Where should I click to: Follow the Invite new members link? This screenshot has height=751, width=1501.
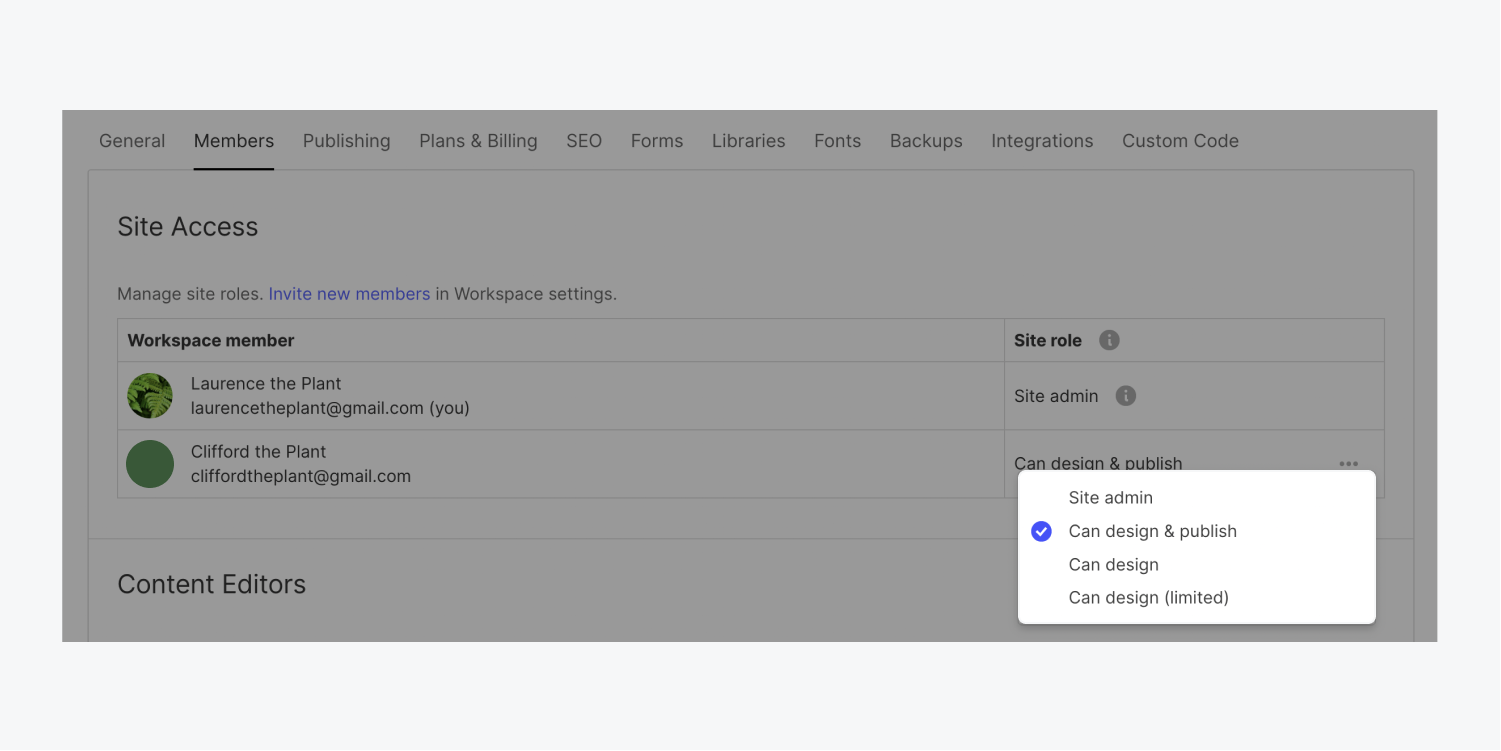(x=349, y=294)
